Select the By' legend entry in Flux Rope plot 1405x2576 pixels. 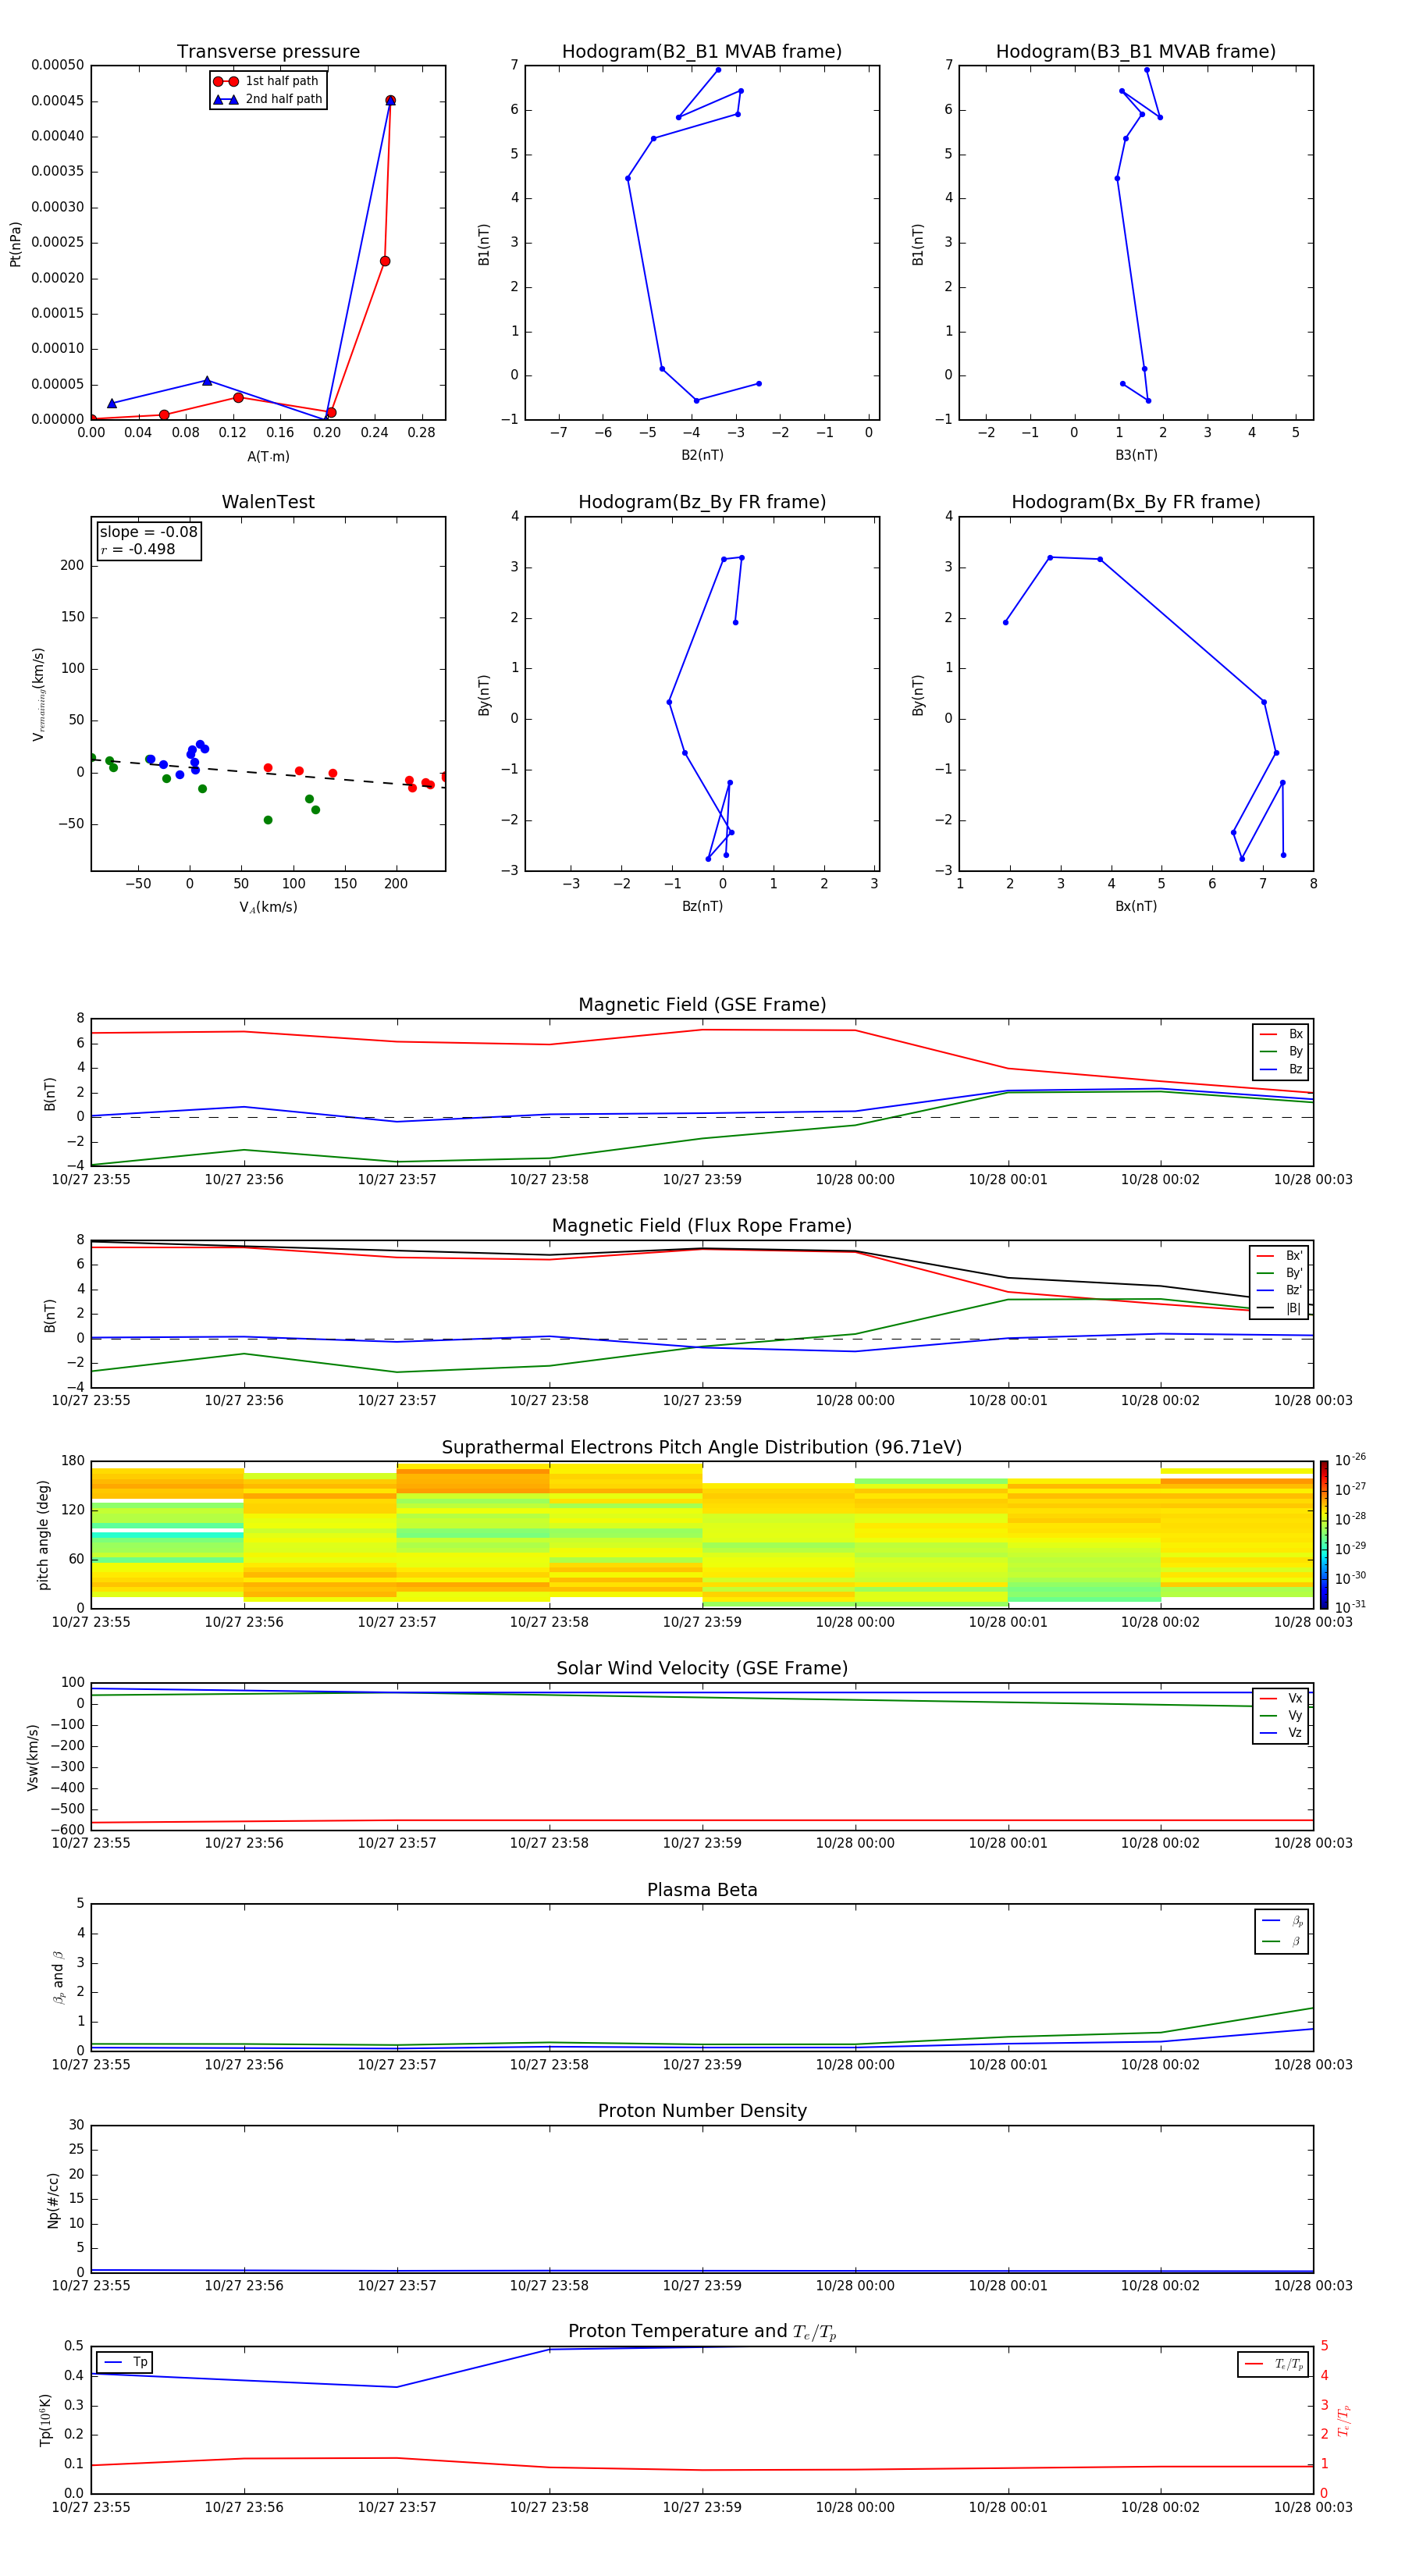1279,1273
